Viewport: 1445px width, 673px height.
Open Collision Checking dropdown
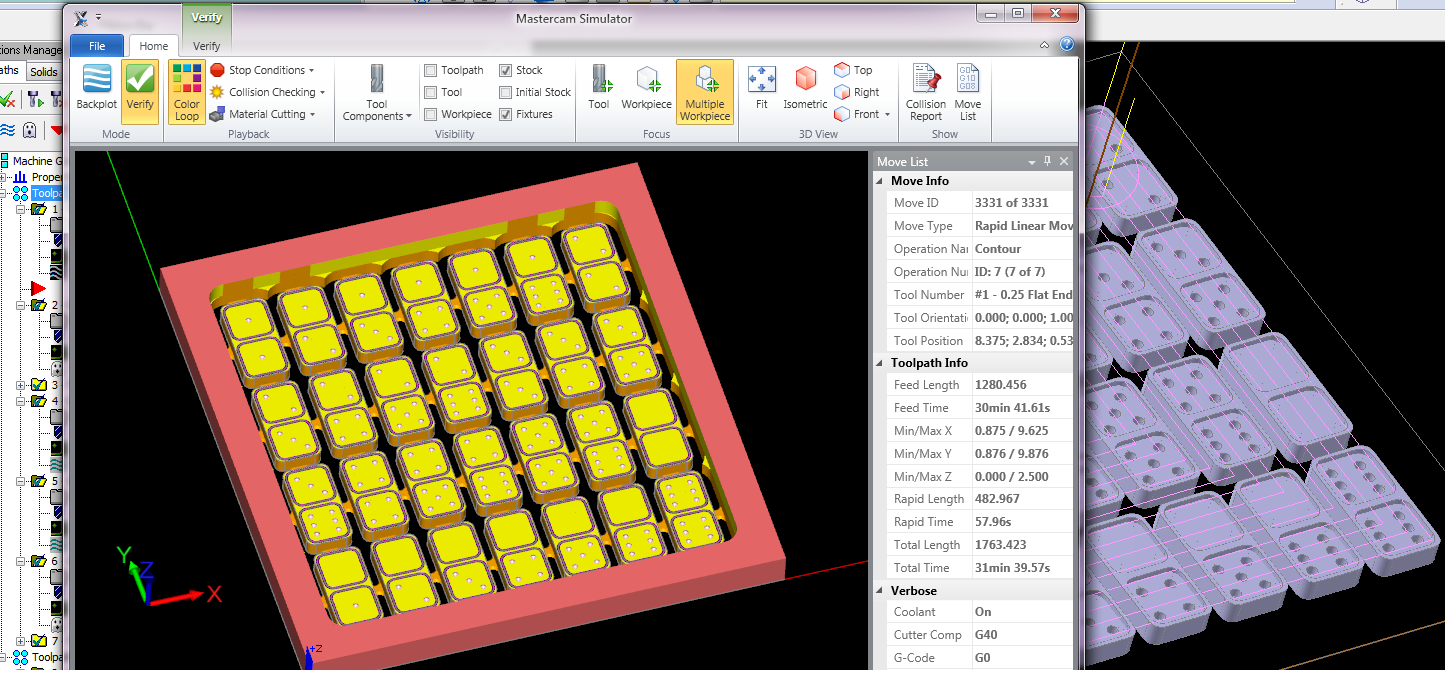click(267, 92)
